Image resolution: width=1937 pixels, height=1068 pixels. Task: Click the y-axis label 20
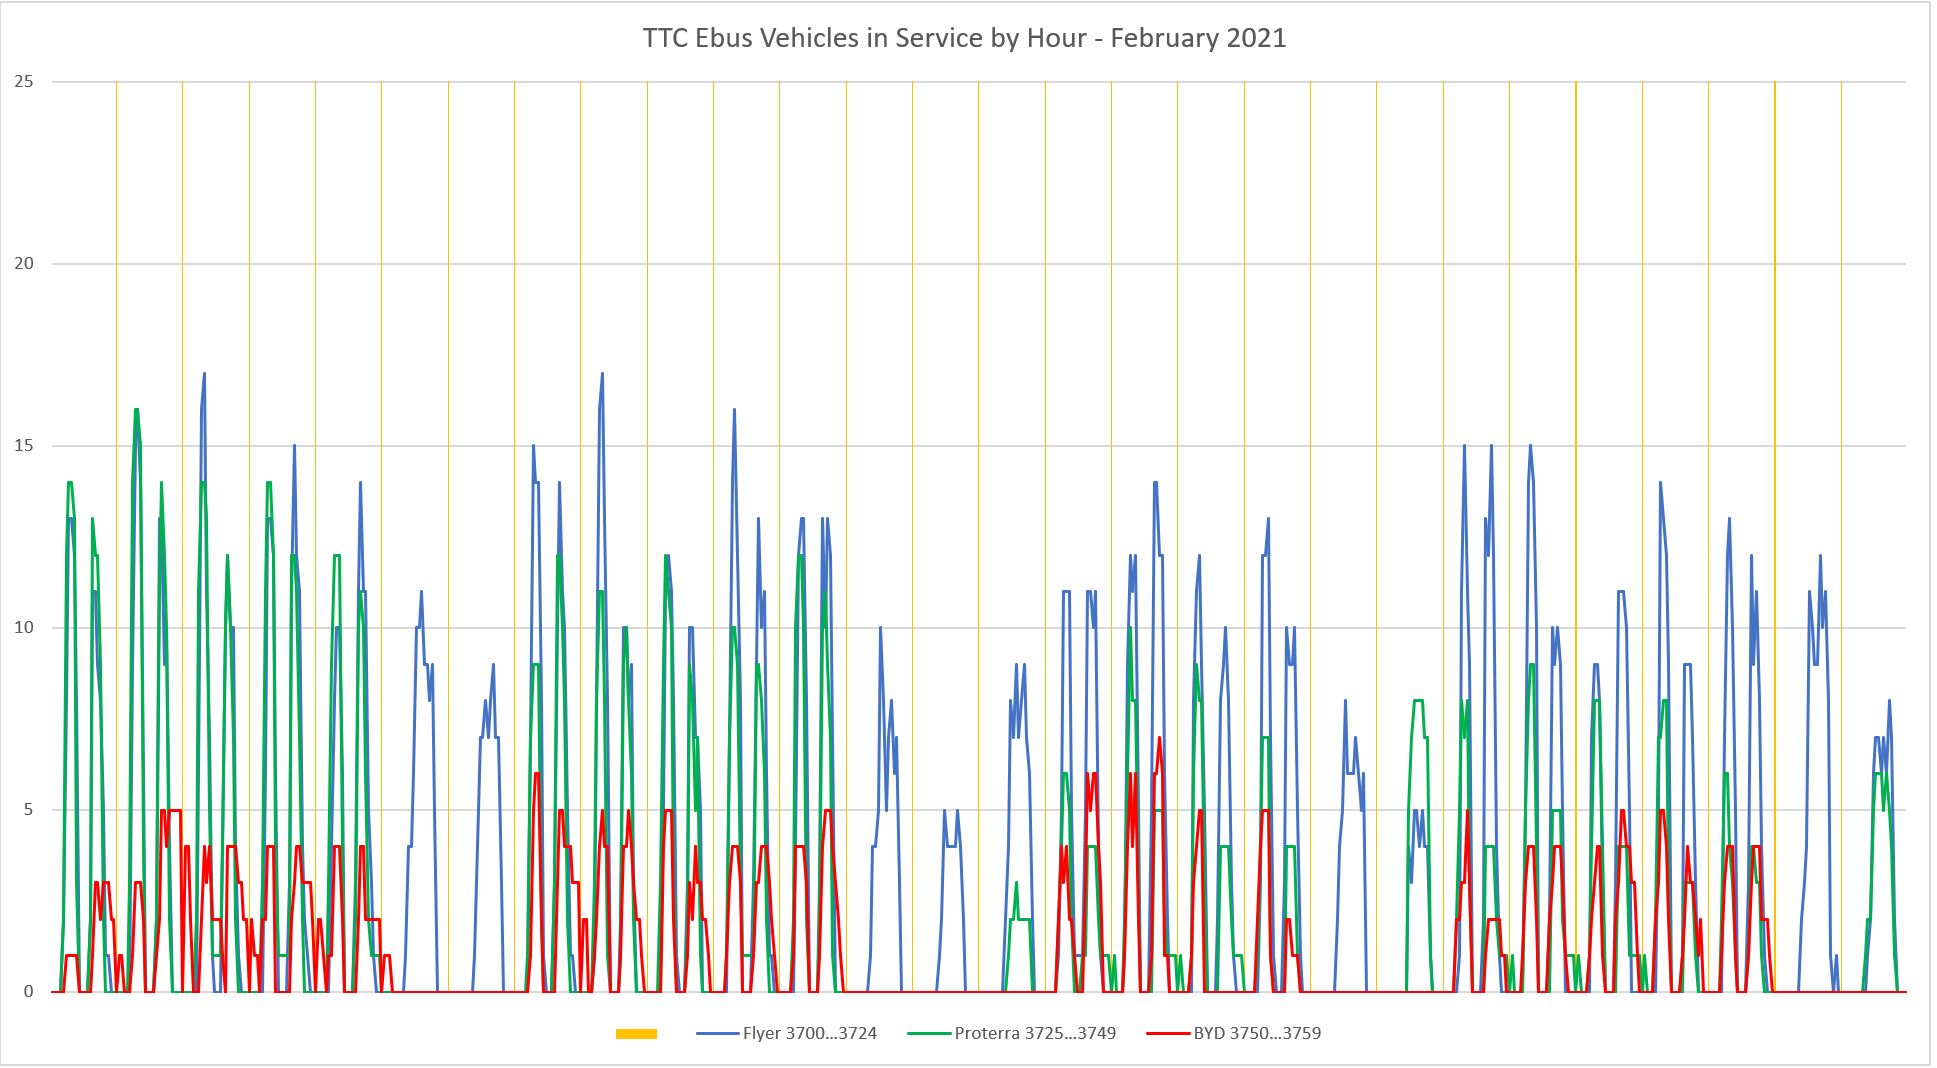[x=24, y=264]
